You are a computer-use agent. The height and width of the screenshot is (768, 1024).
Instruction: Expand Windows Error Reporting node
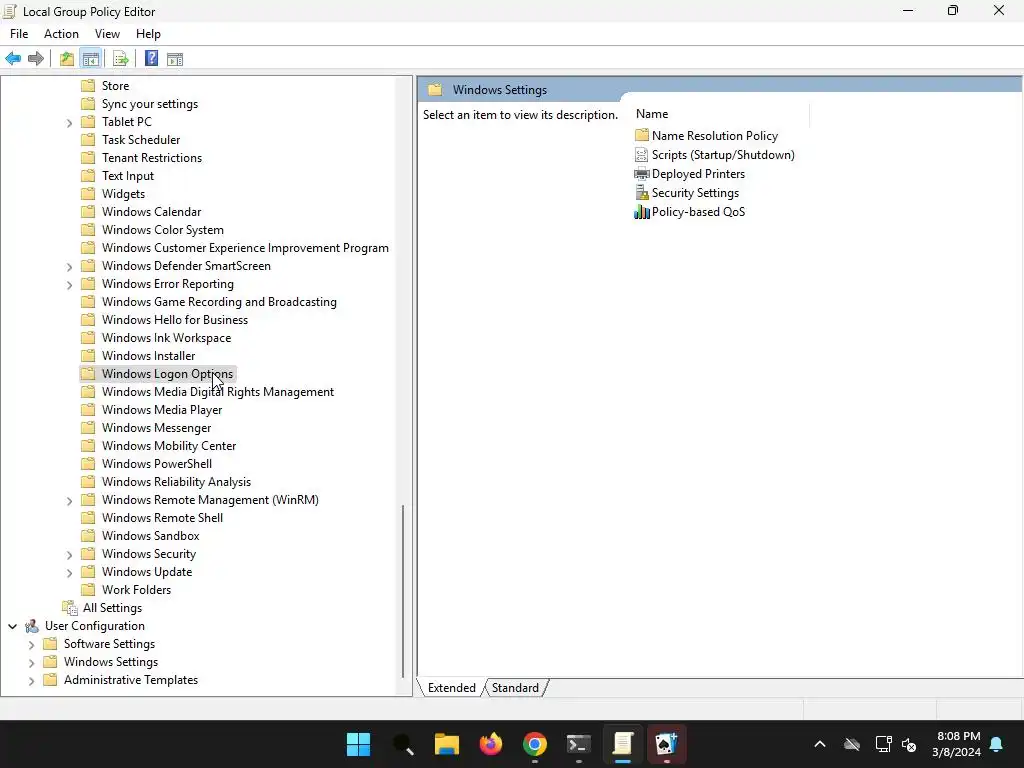click(x=69, y=285)
